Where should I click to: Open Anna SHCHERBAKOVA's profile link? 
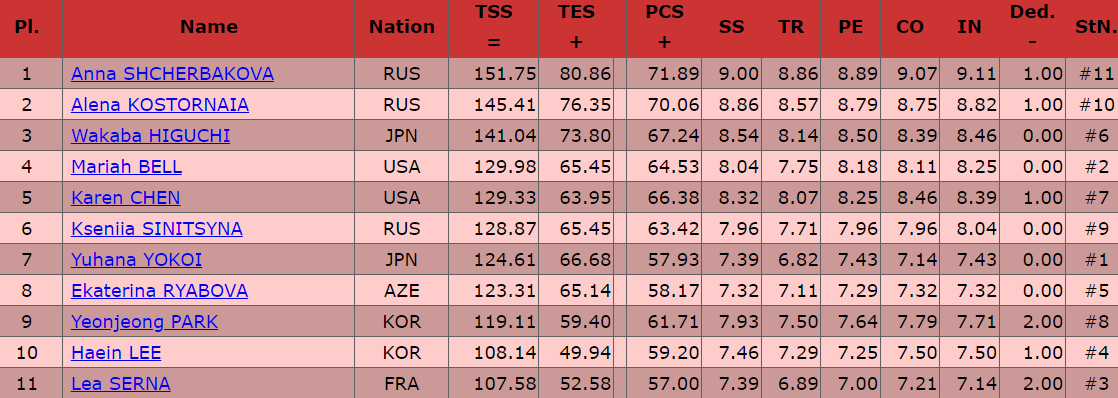[x=173, y=73]
